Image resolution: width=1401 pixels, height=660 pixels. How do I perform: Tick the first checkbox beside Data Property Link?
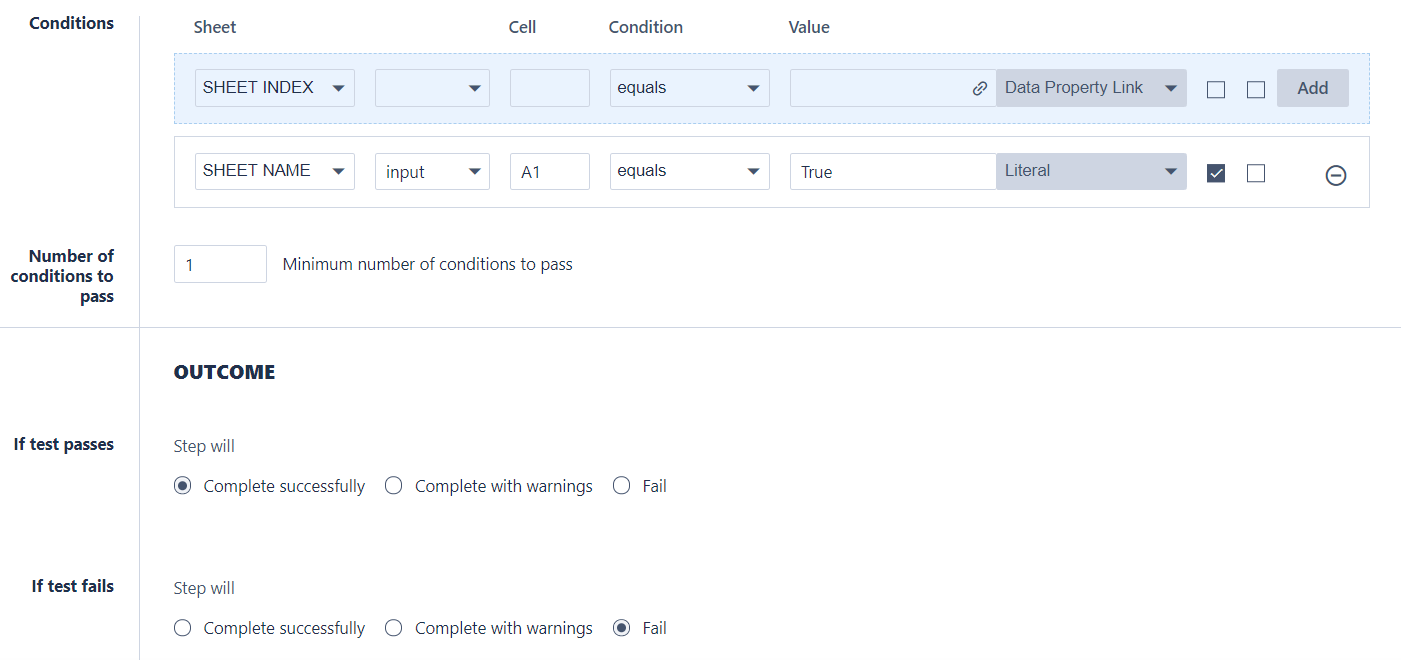pos(1216,90)
